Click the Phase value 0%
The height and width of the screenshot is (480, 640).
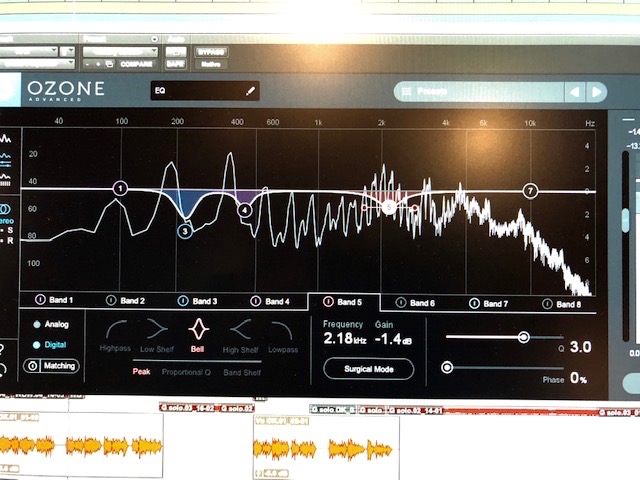tap(579, 378)
